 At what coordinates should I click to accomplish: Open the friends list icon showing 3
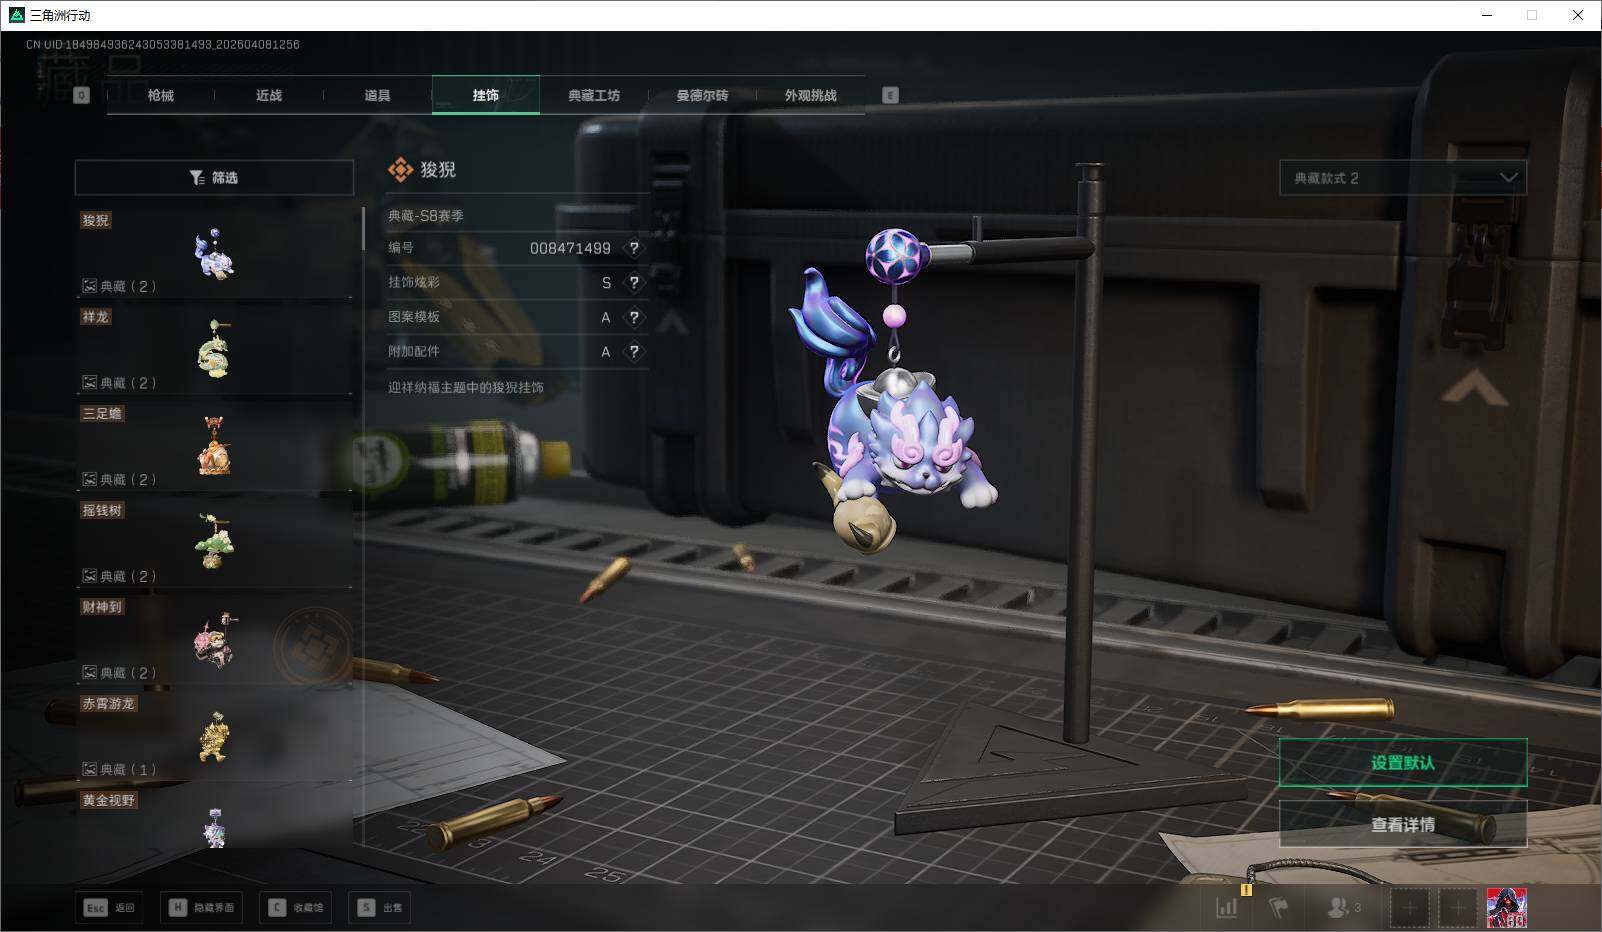1340,907
